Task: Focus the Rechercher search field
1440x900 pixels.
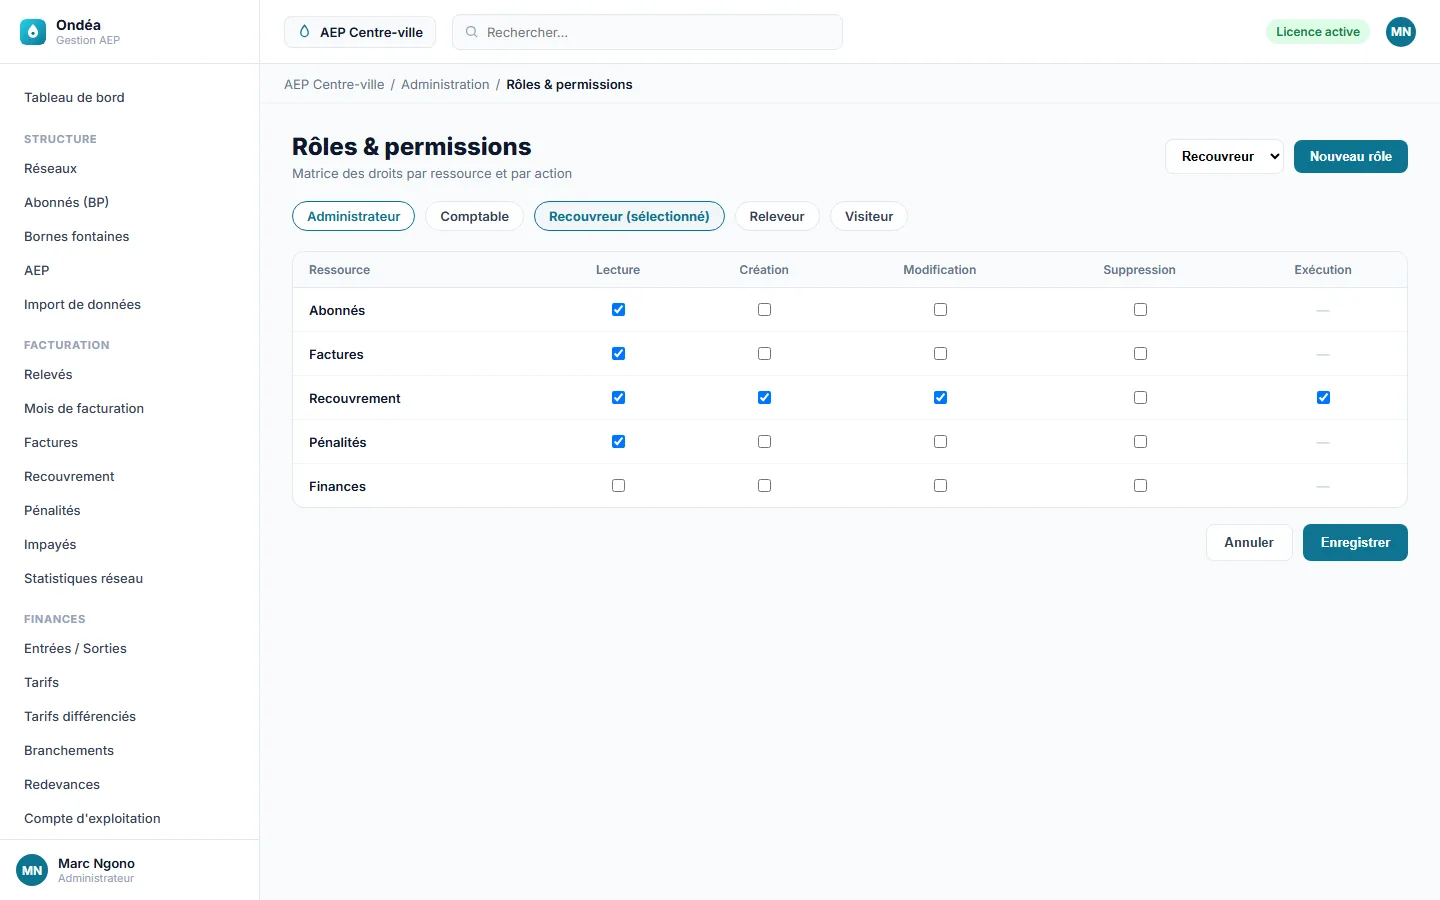Action: 647,32
